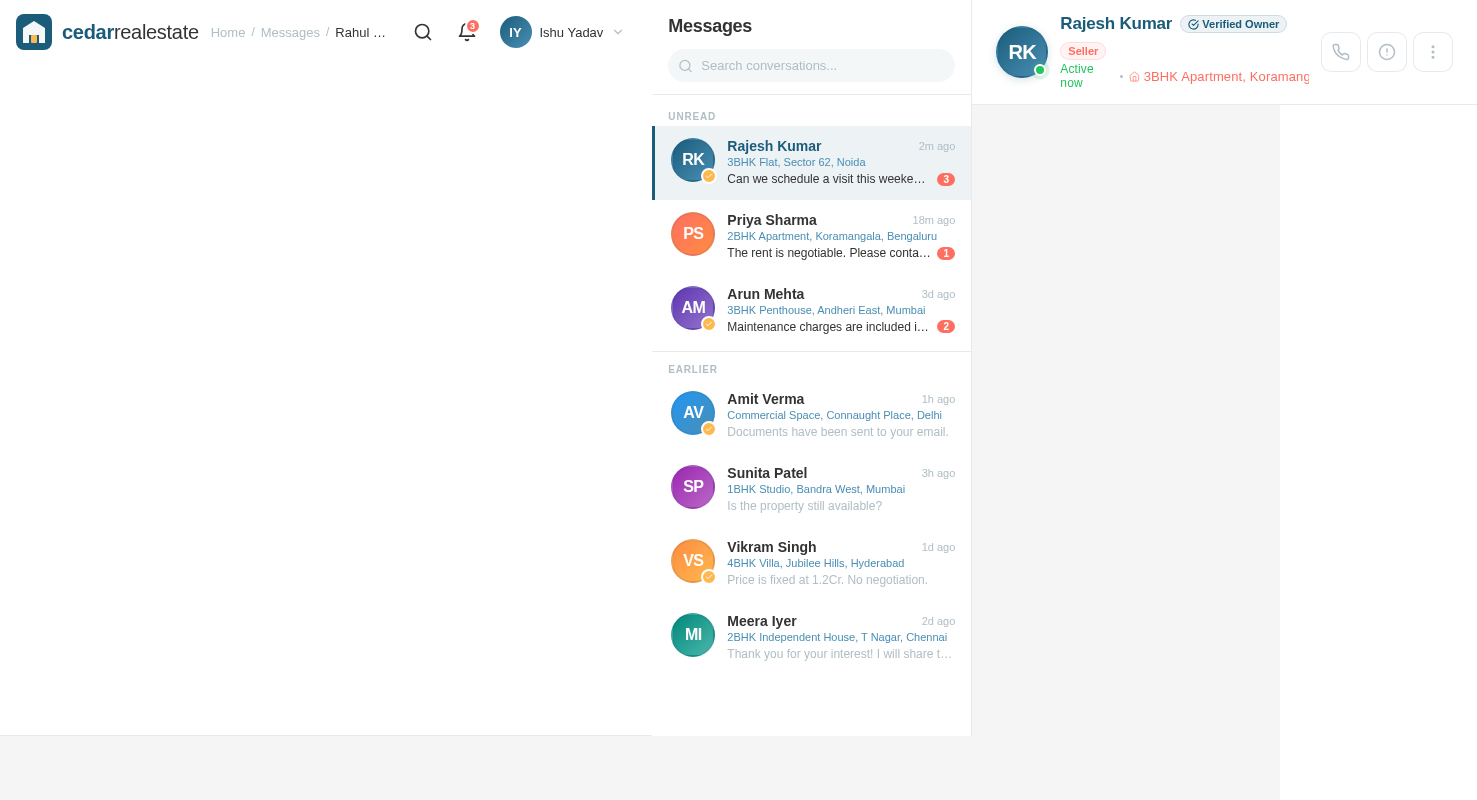The image size is (1477, 800).
Task: Open Sunita Patel conversation
Action: 811,490
